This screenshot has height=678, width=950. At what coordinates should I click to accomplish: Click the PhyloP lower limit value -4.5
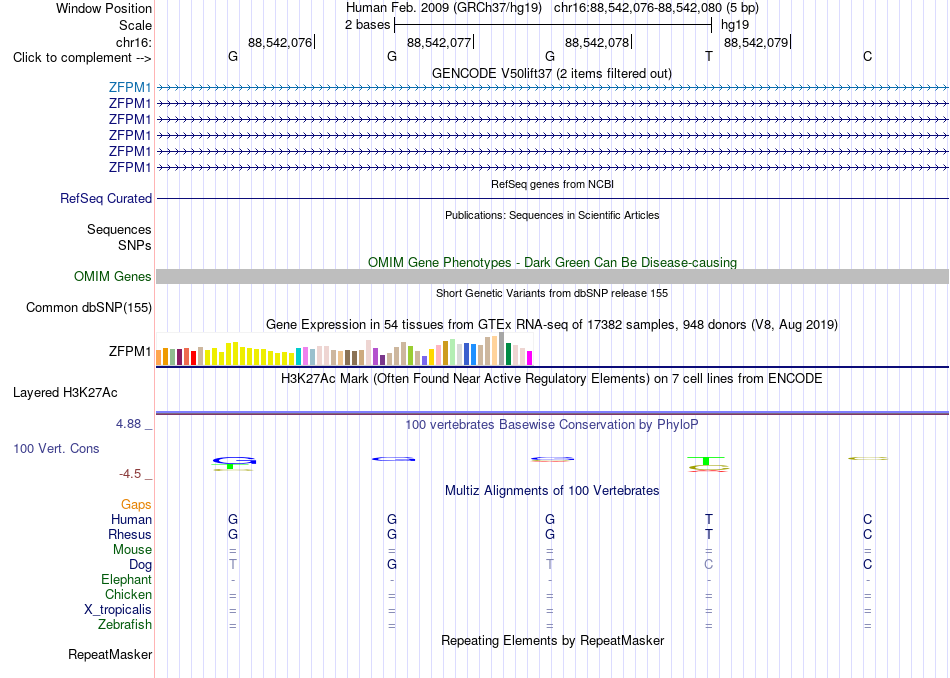[x=130, y=474]
